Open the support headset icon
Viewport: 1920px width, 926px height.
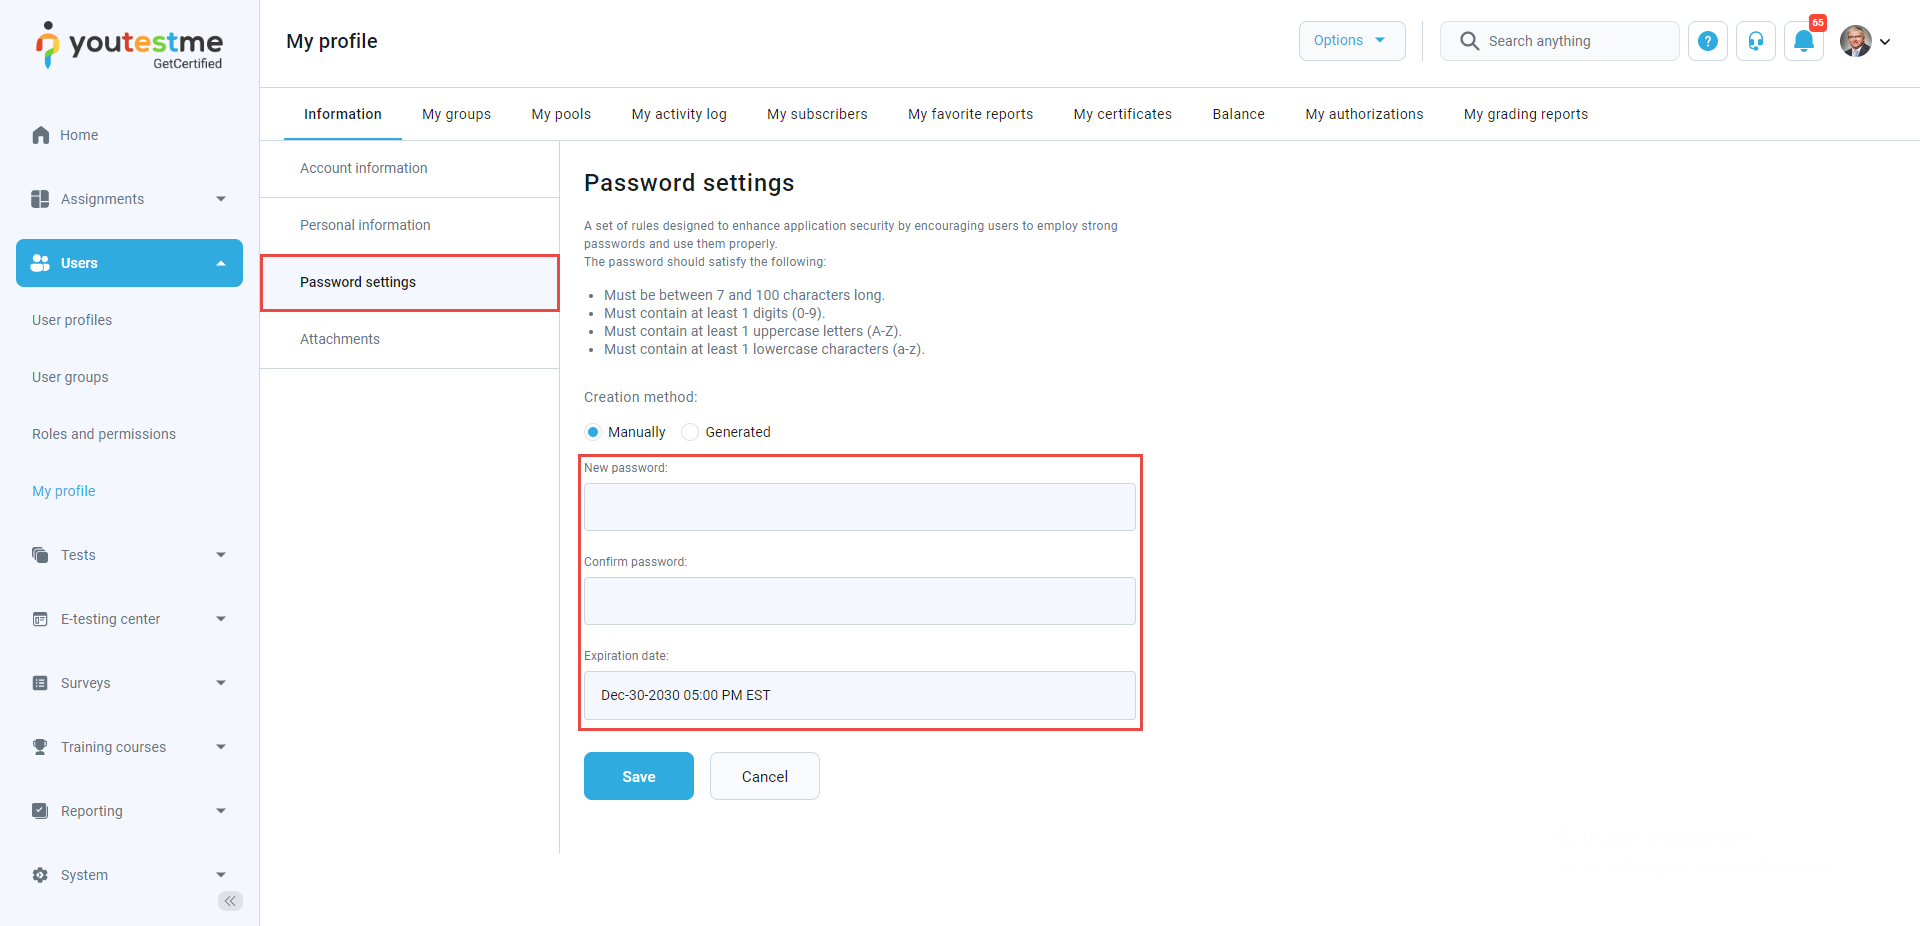(1756, 41)
